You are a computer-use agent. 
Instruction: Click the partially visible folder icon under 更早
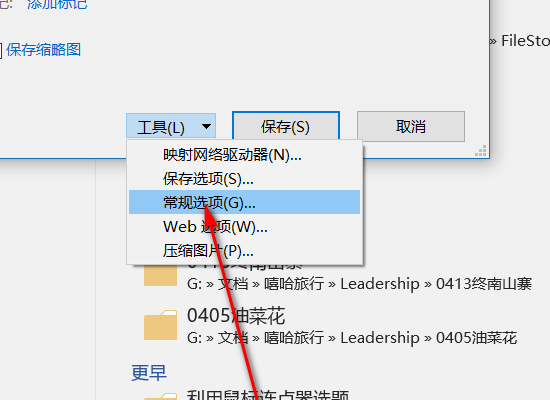(160, 396)
